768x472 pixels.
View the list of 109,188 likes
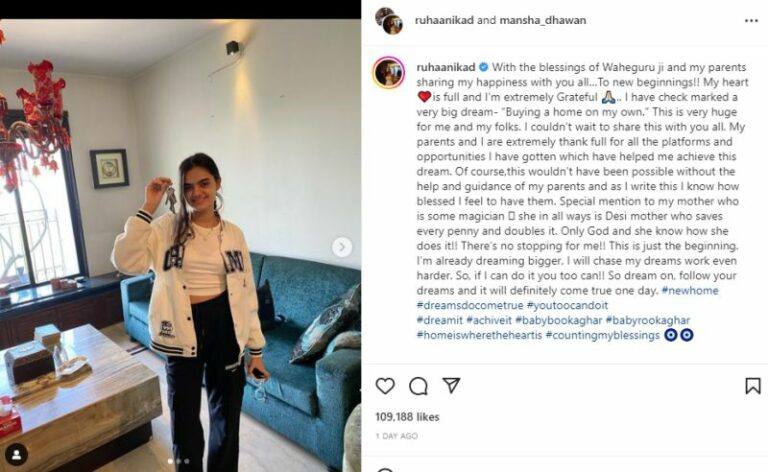pos(407,417)
